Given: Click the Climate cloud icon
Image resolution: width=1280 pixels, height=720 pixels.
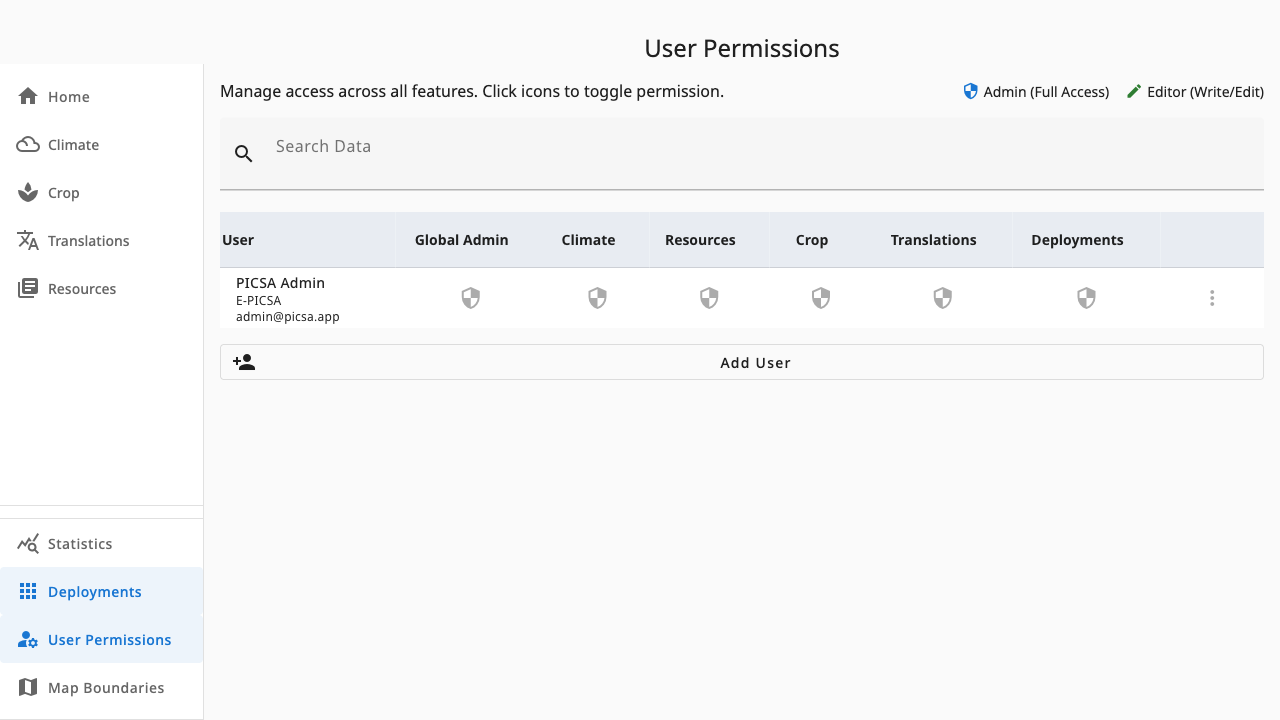Looking at the screenshot, I should click(28, 144).
